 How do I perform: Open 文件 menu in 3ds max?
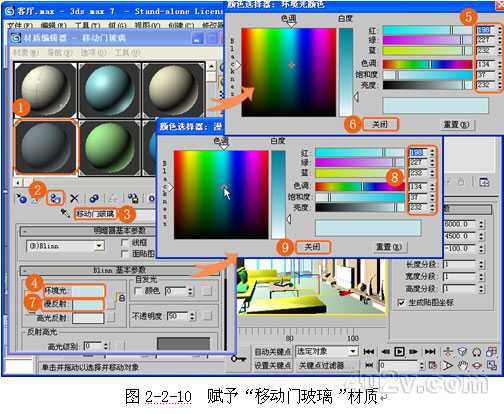pyautogui.click(x=20, y=25)
